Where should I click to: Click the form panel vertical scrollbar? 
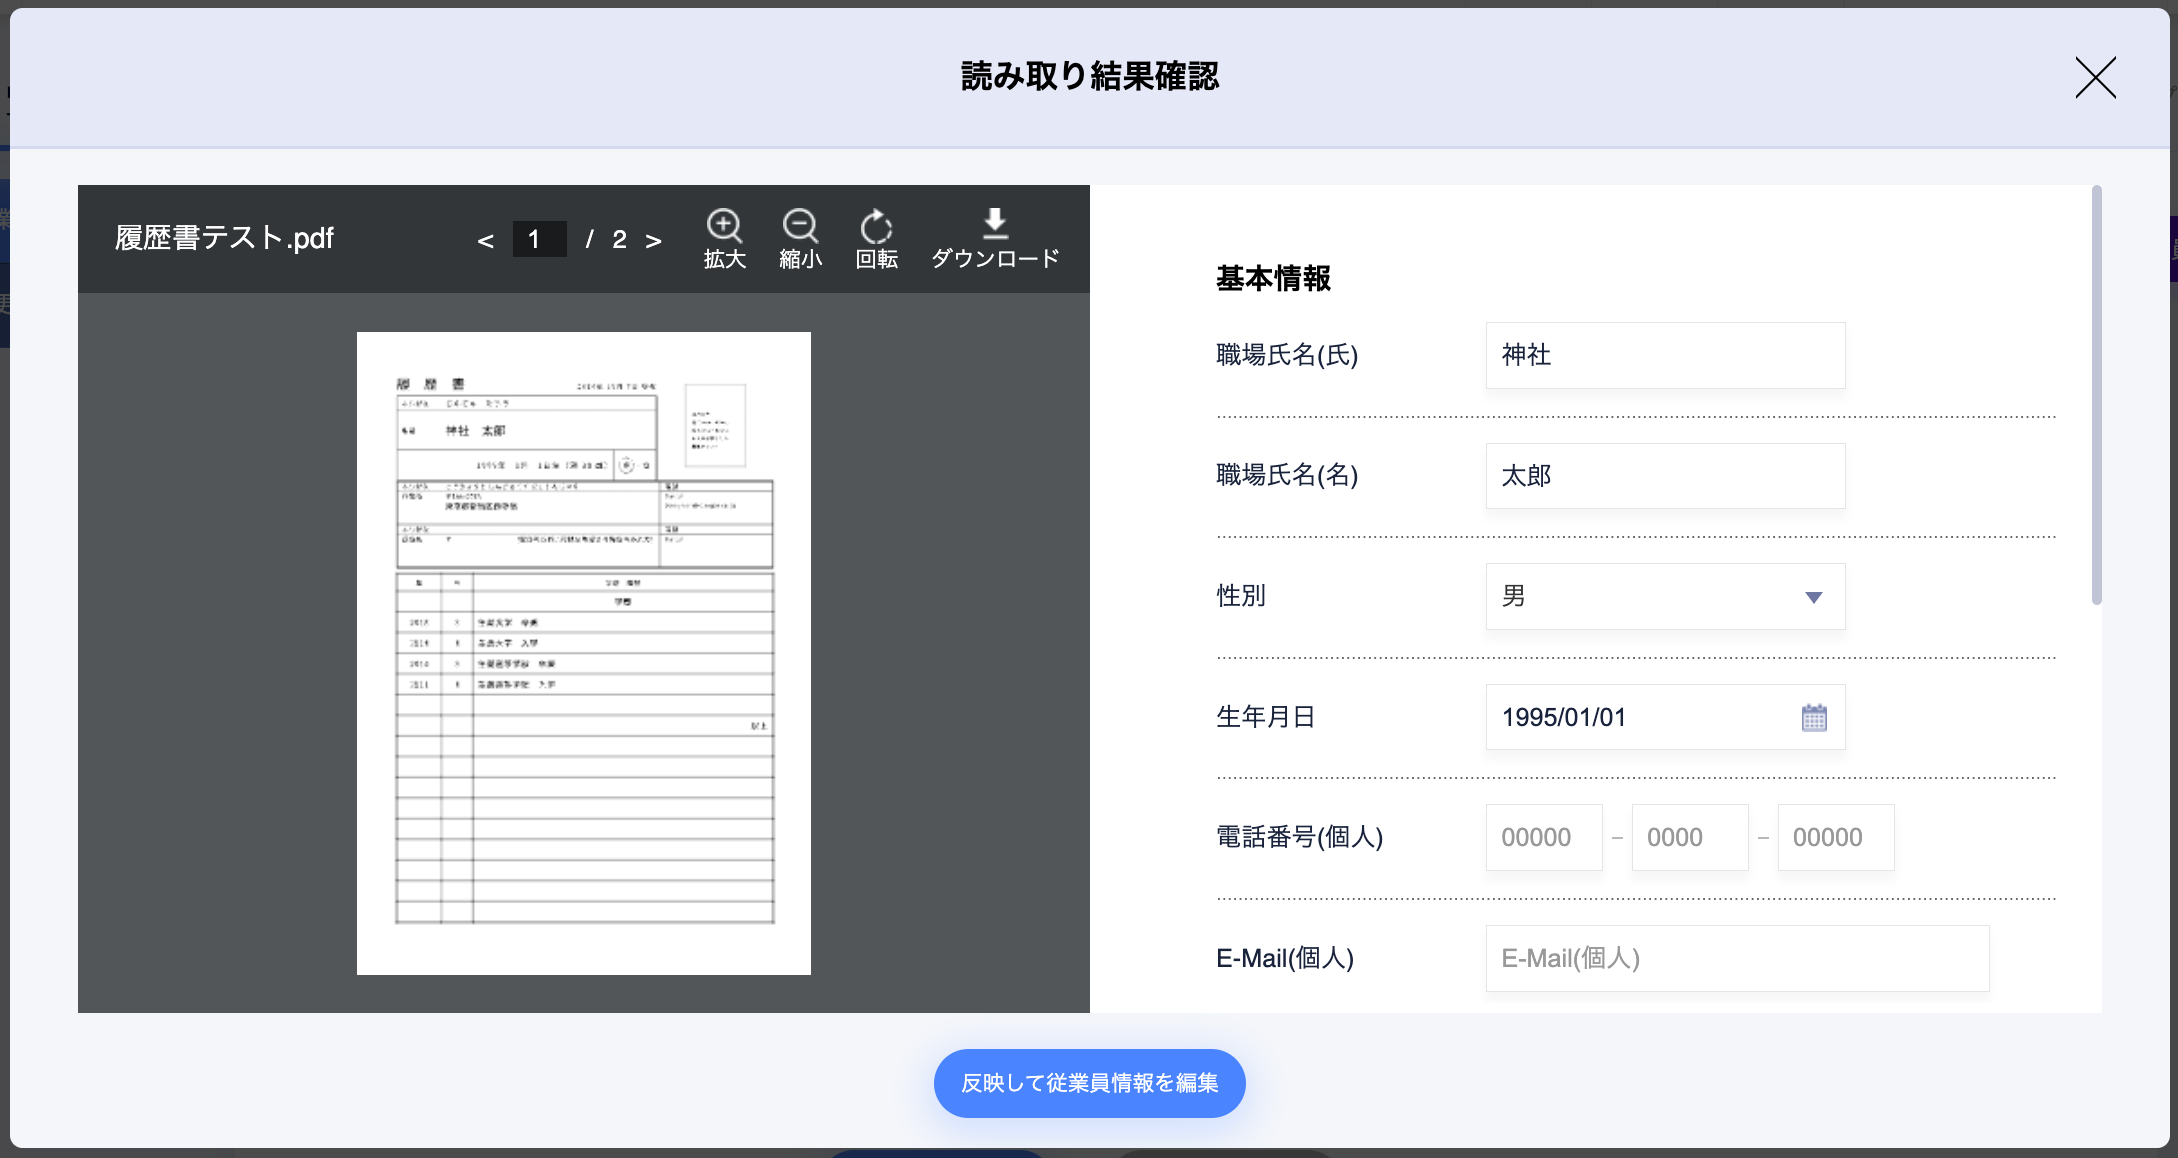2096,396
